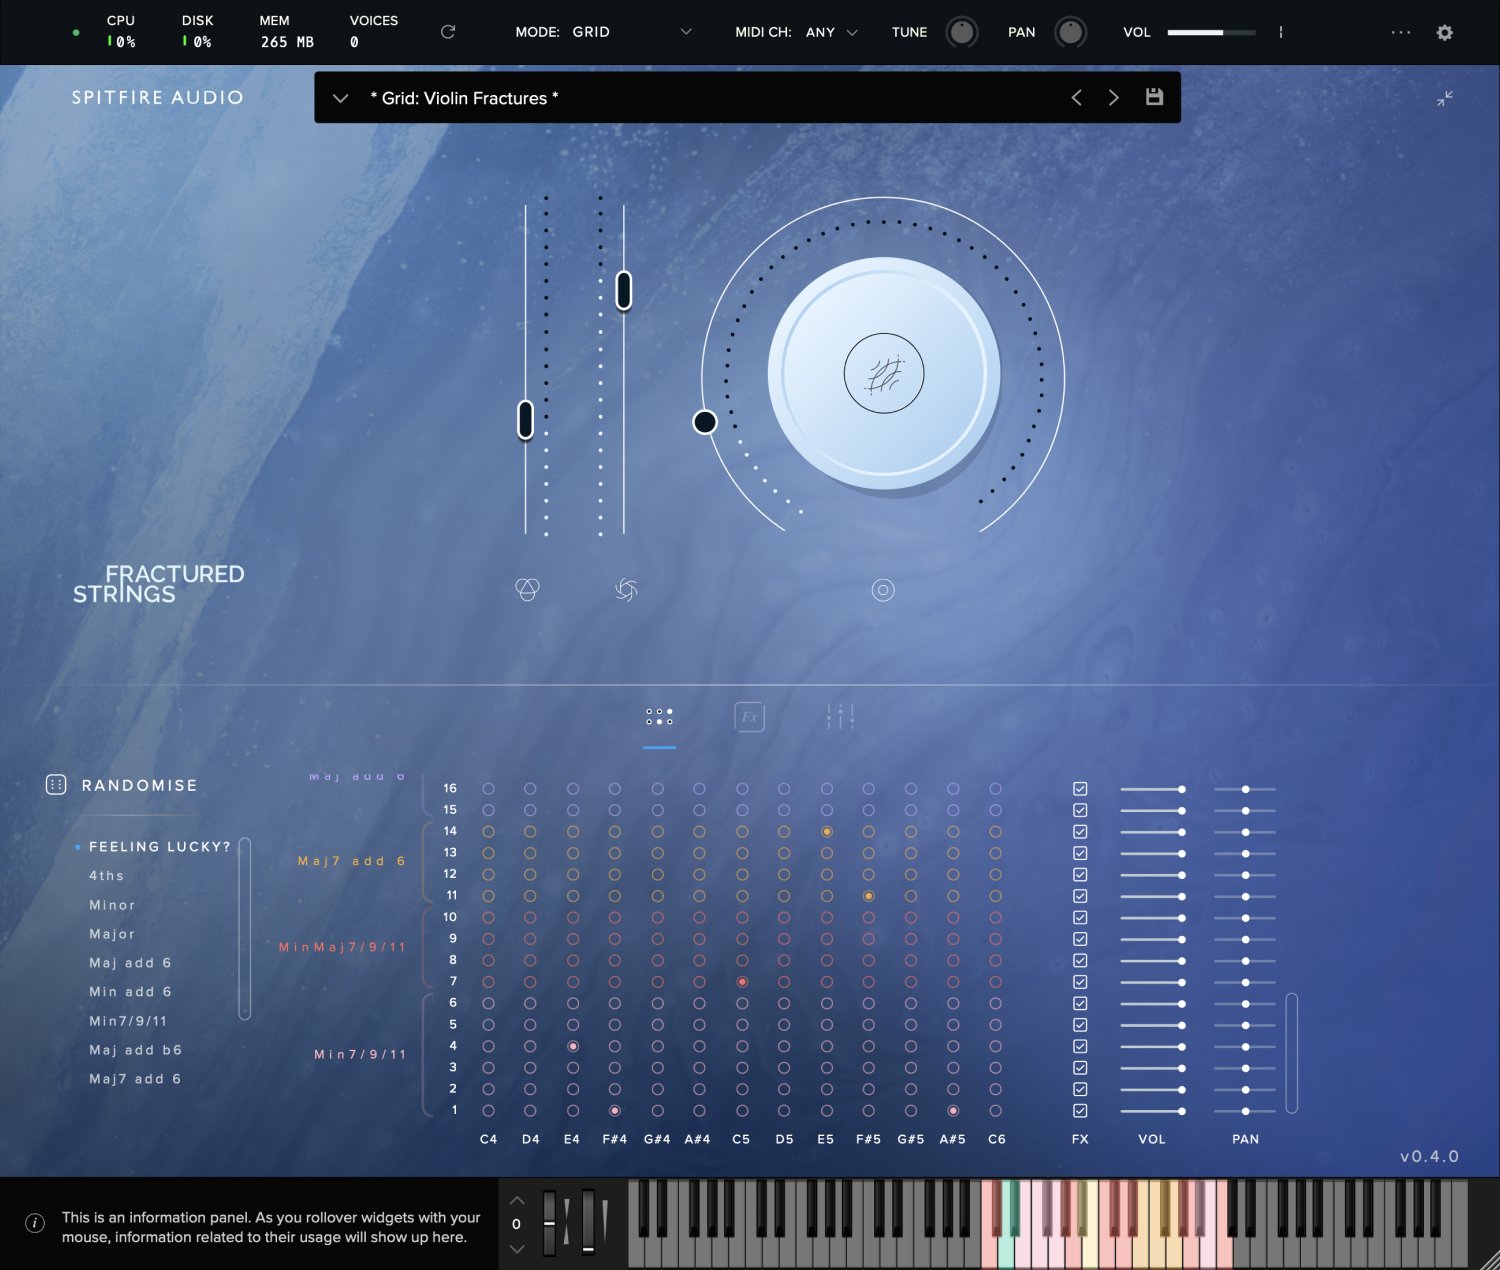Image resolution: width=1500 pixels, height=1270 pixels.
Task: Select the row 10 grid circle under C4
Action: [x=488, y=917]
